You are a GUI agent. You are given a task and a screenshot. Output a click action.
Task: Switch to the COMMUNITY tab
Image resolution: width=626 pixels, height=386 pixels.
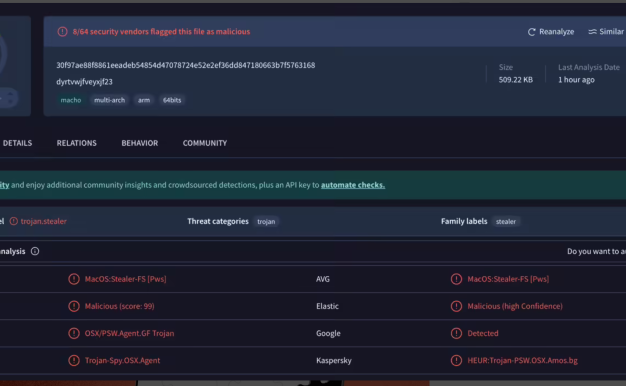point(205,143)
